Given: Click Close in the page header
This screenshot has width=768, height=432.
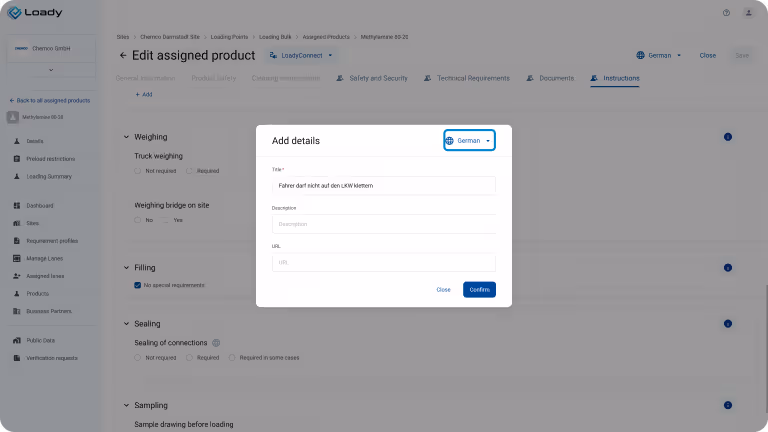Looking at the screenshot, I should 708,55.
